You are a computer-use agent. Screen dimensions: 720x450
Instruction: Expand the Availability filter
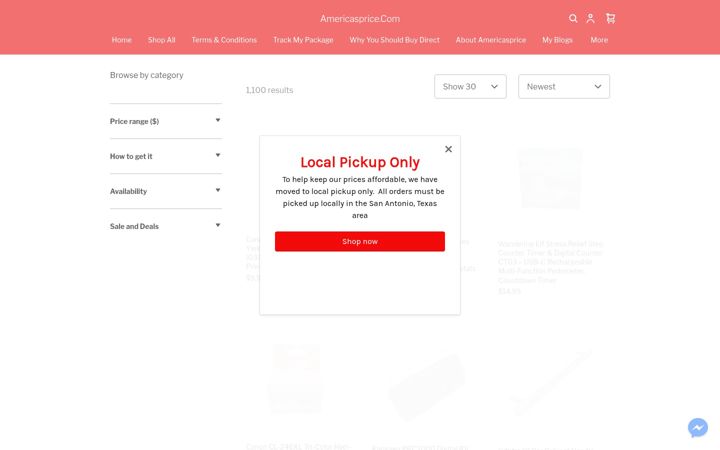click(166, 191)
